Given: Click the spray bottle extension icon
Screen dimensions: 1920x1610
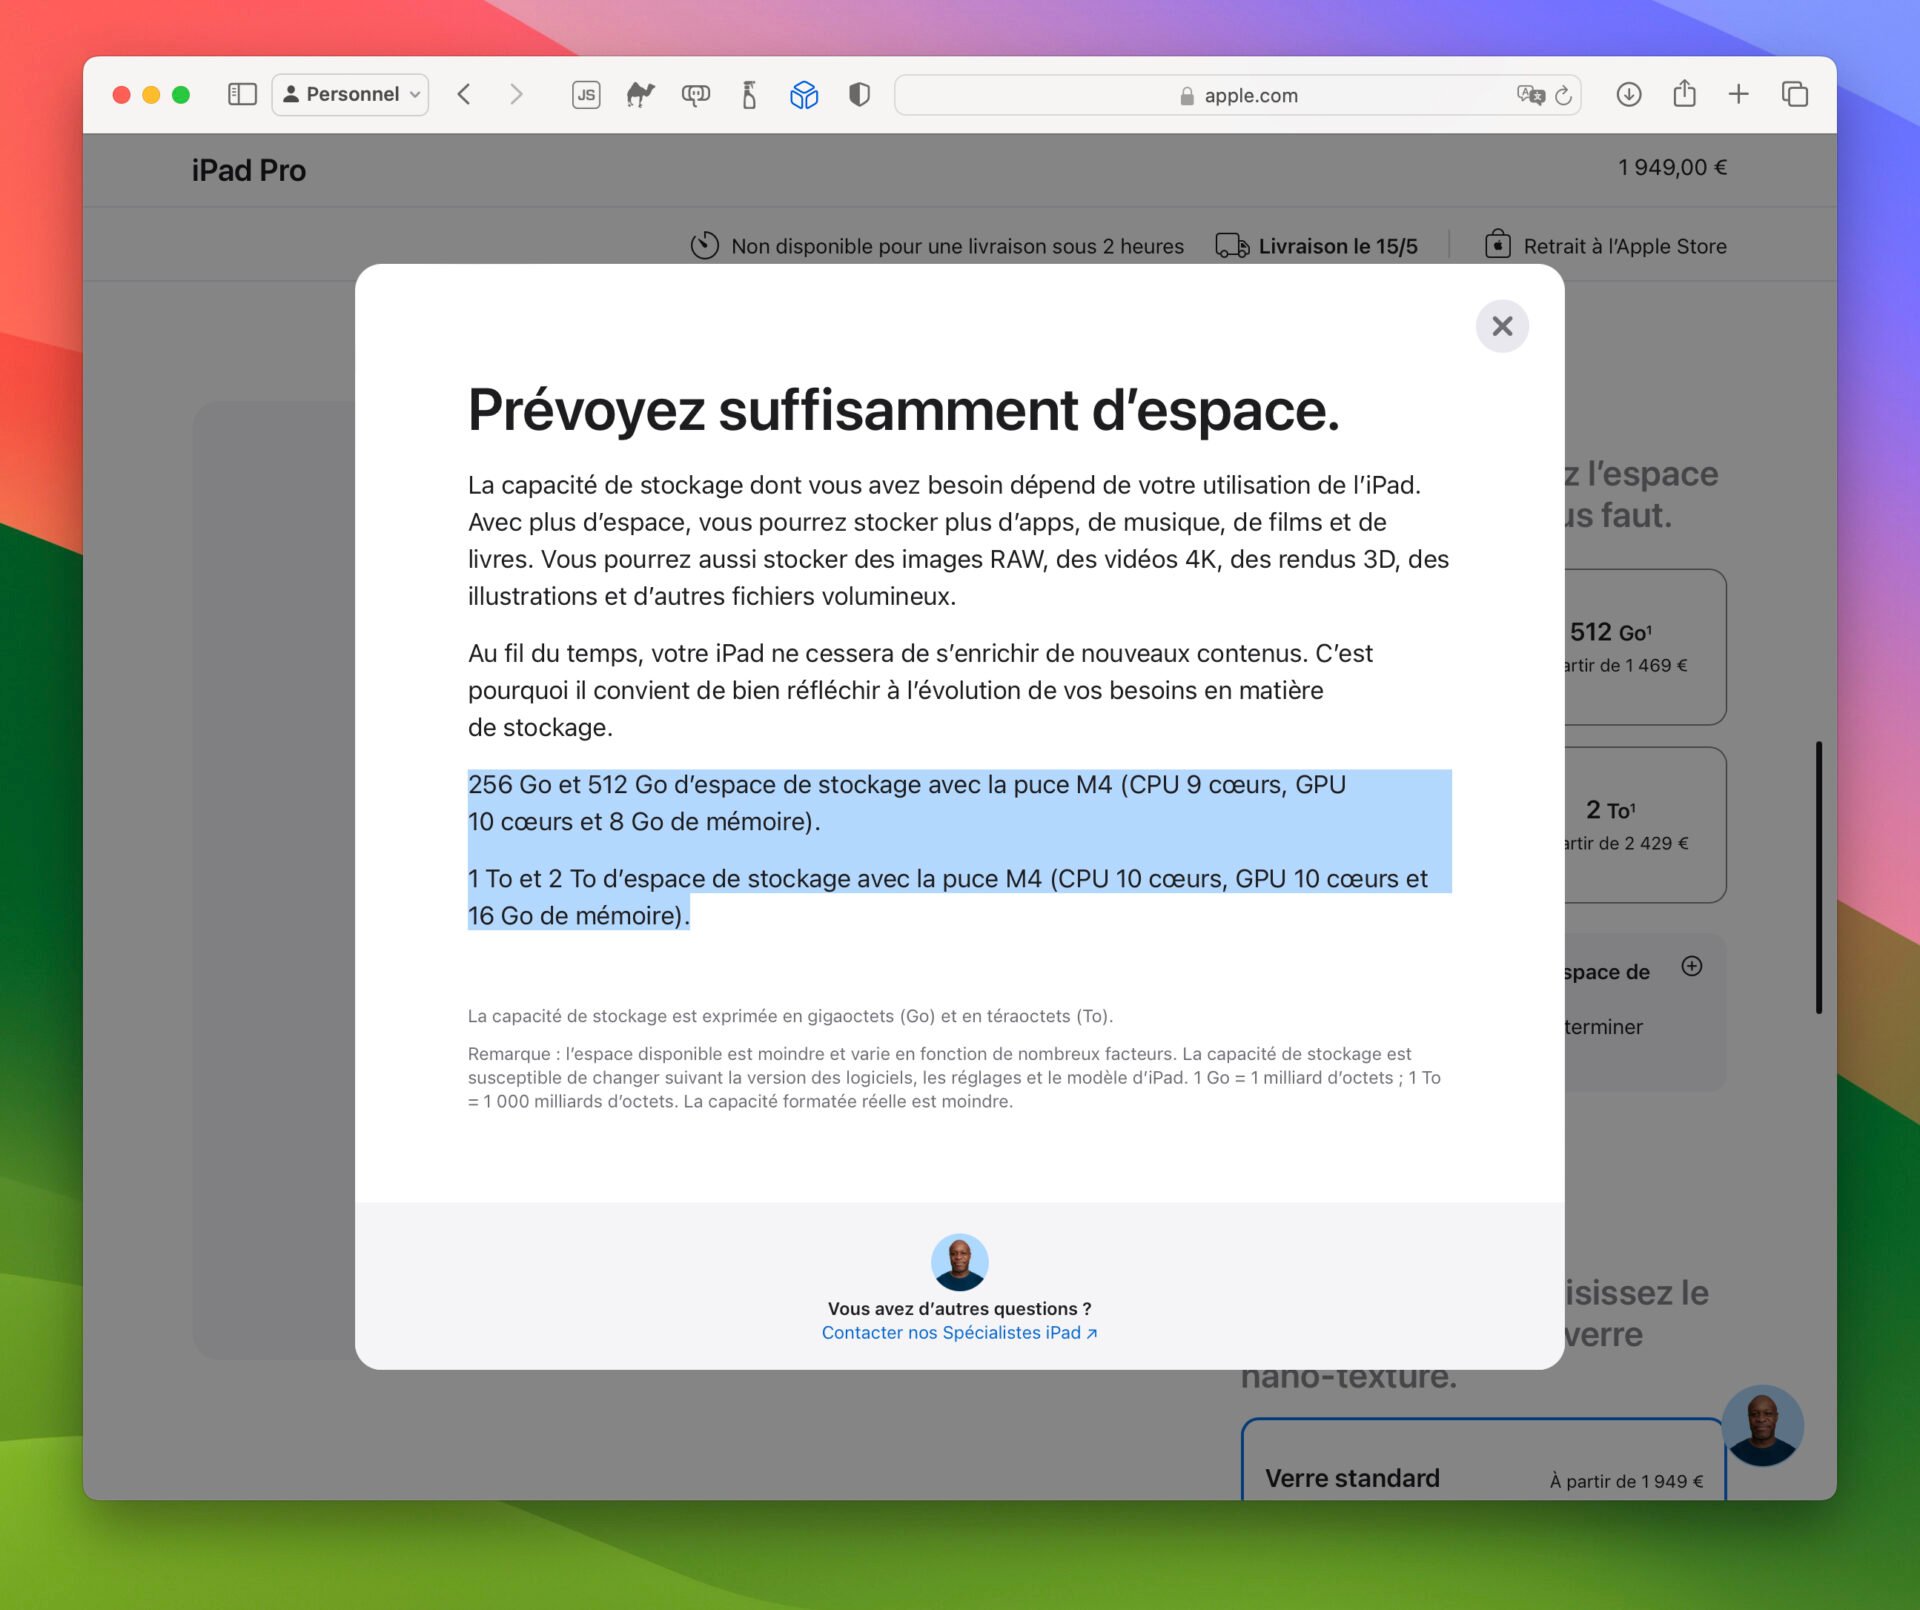Looking at the screenshot, I should 749,95.
